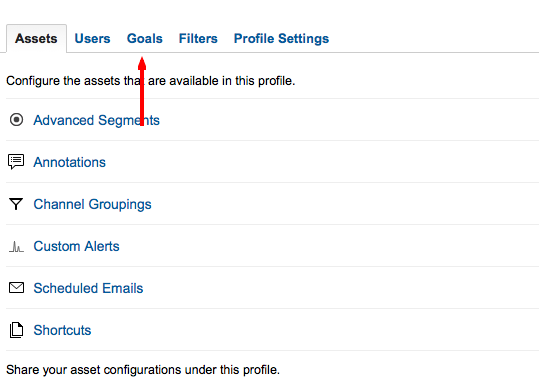
Task: Switch to the Users tab
Action: [92, 38]
